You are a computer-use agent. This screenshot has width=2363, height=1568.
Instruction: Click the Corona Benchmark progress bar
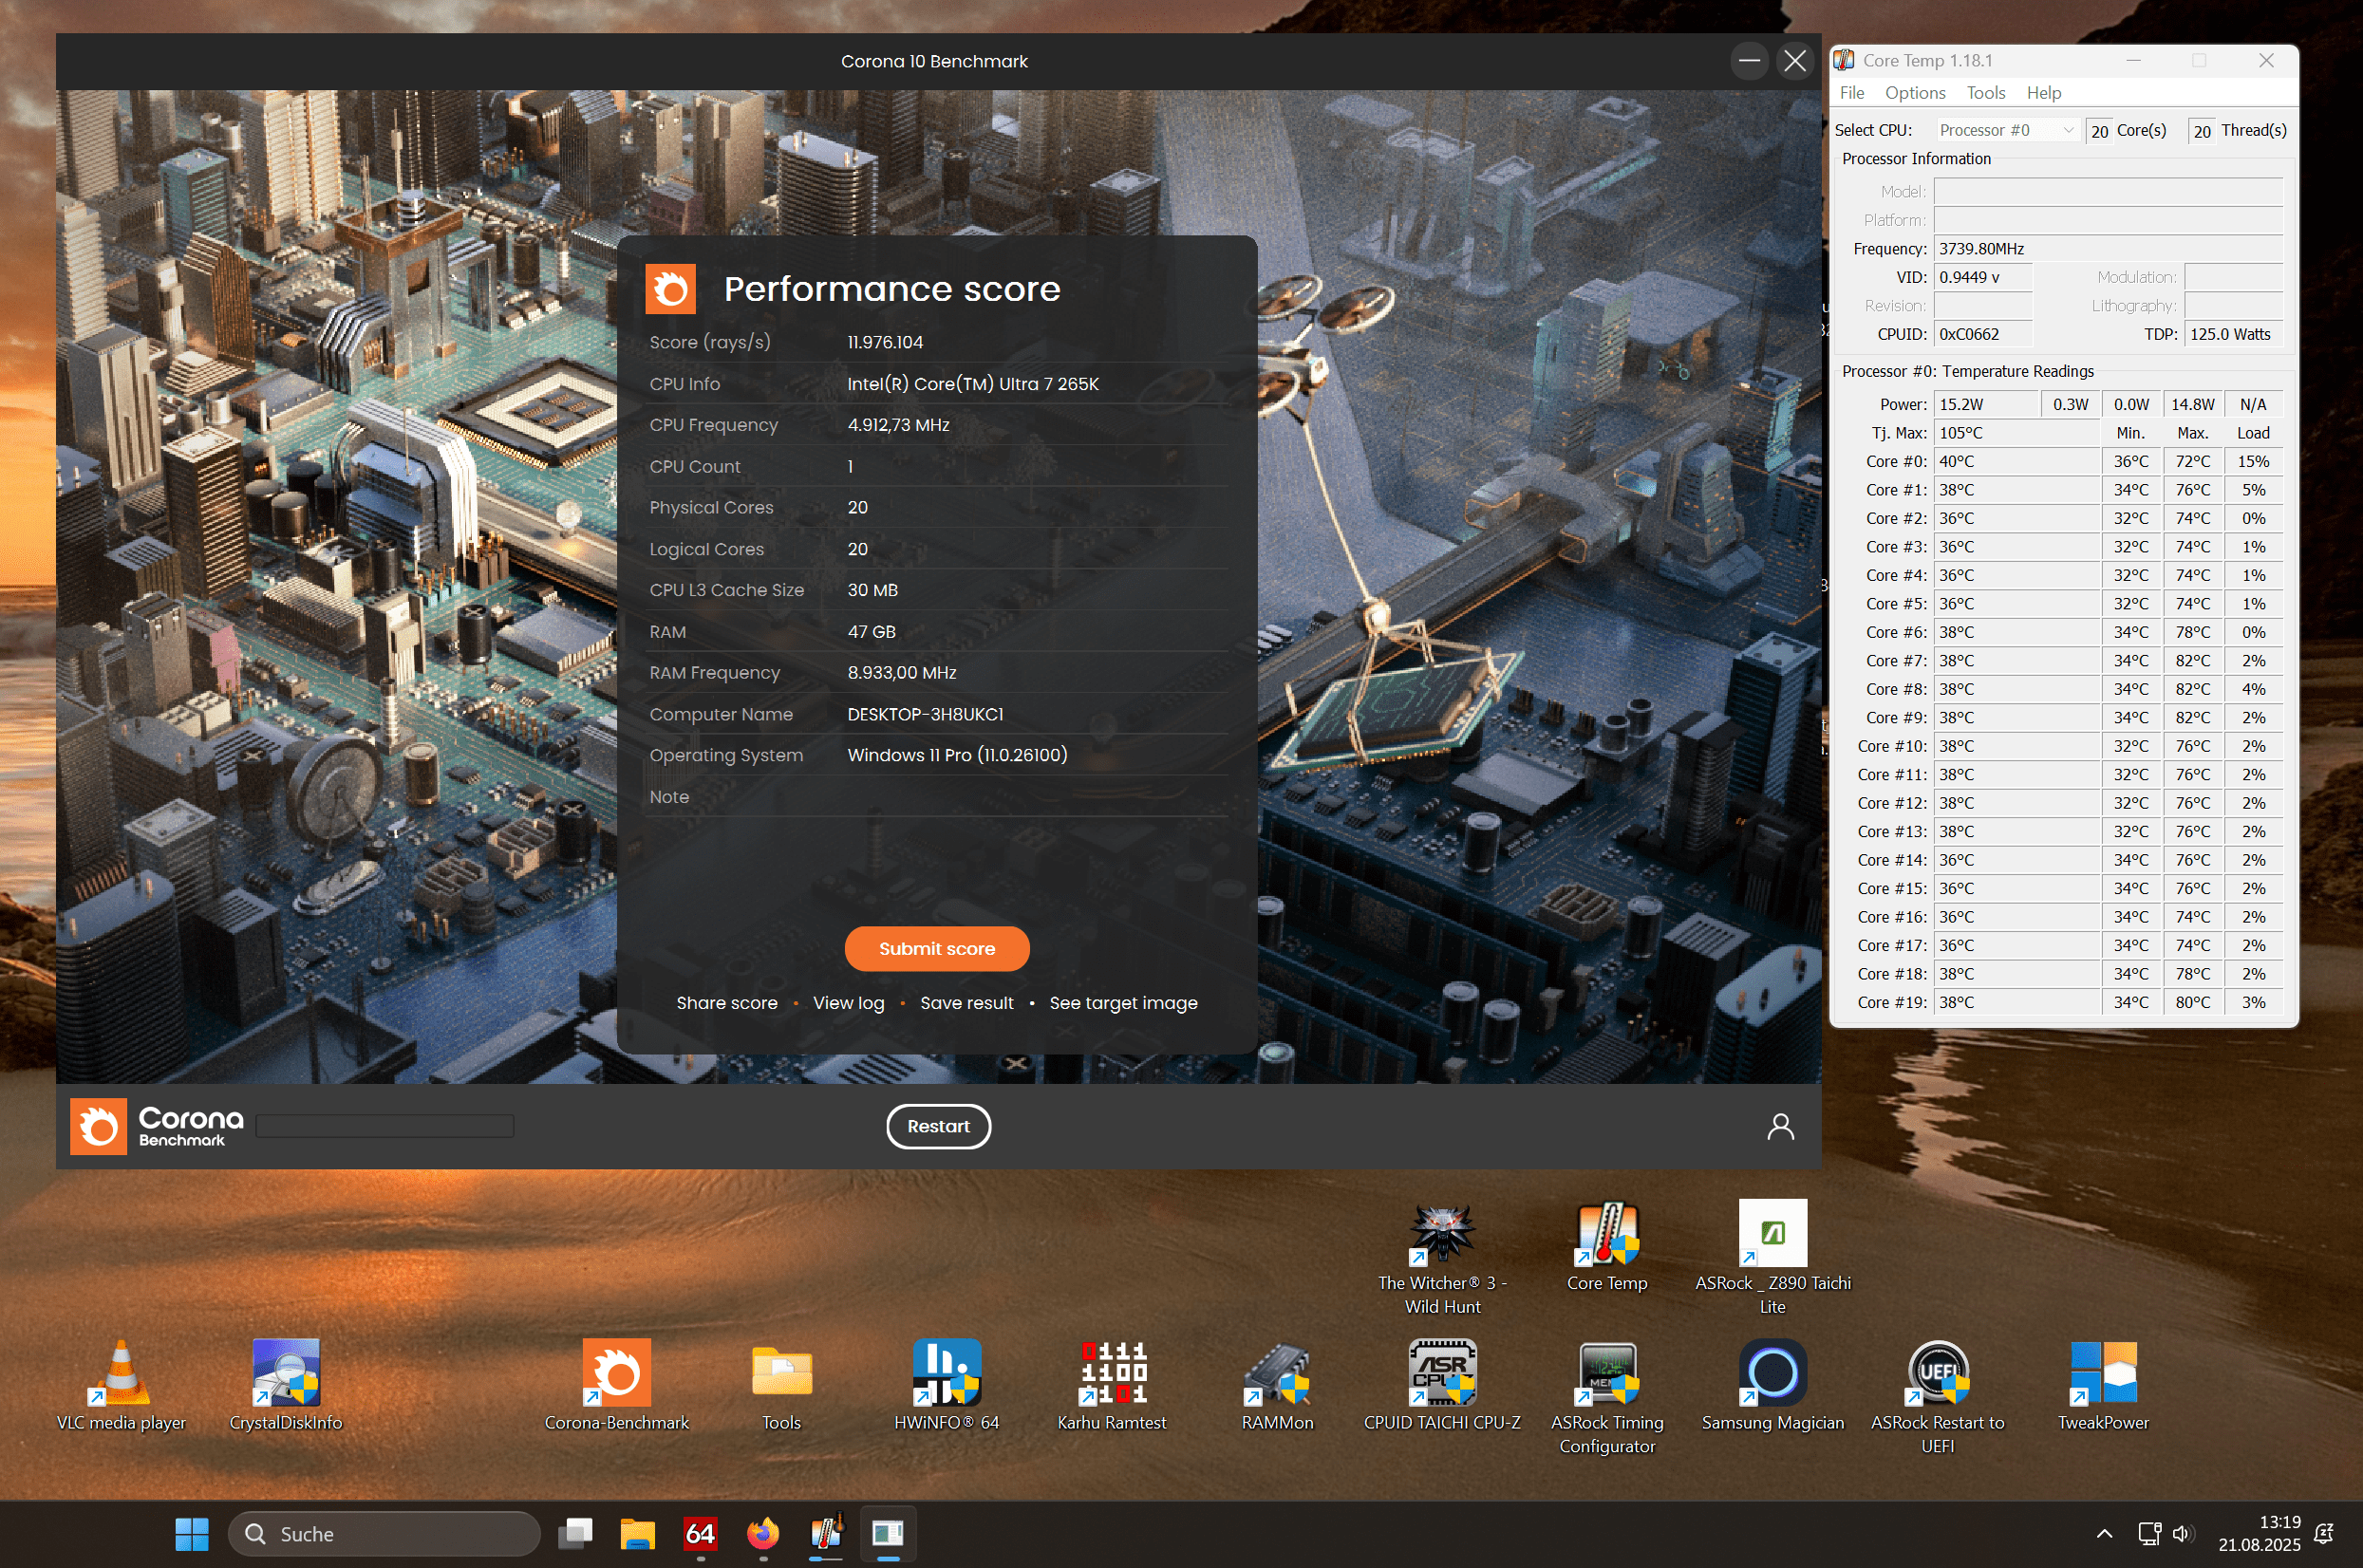(385, 1126)
